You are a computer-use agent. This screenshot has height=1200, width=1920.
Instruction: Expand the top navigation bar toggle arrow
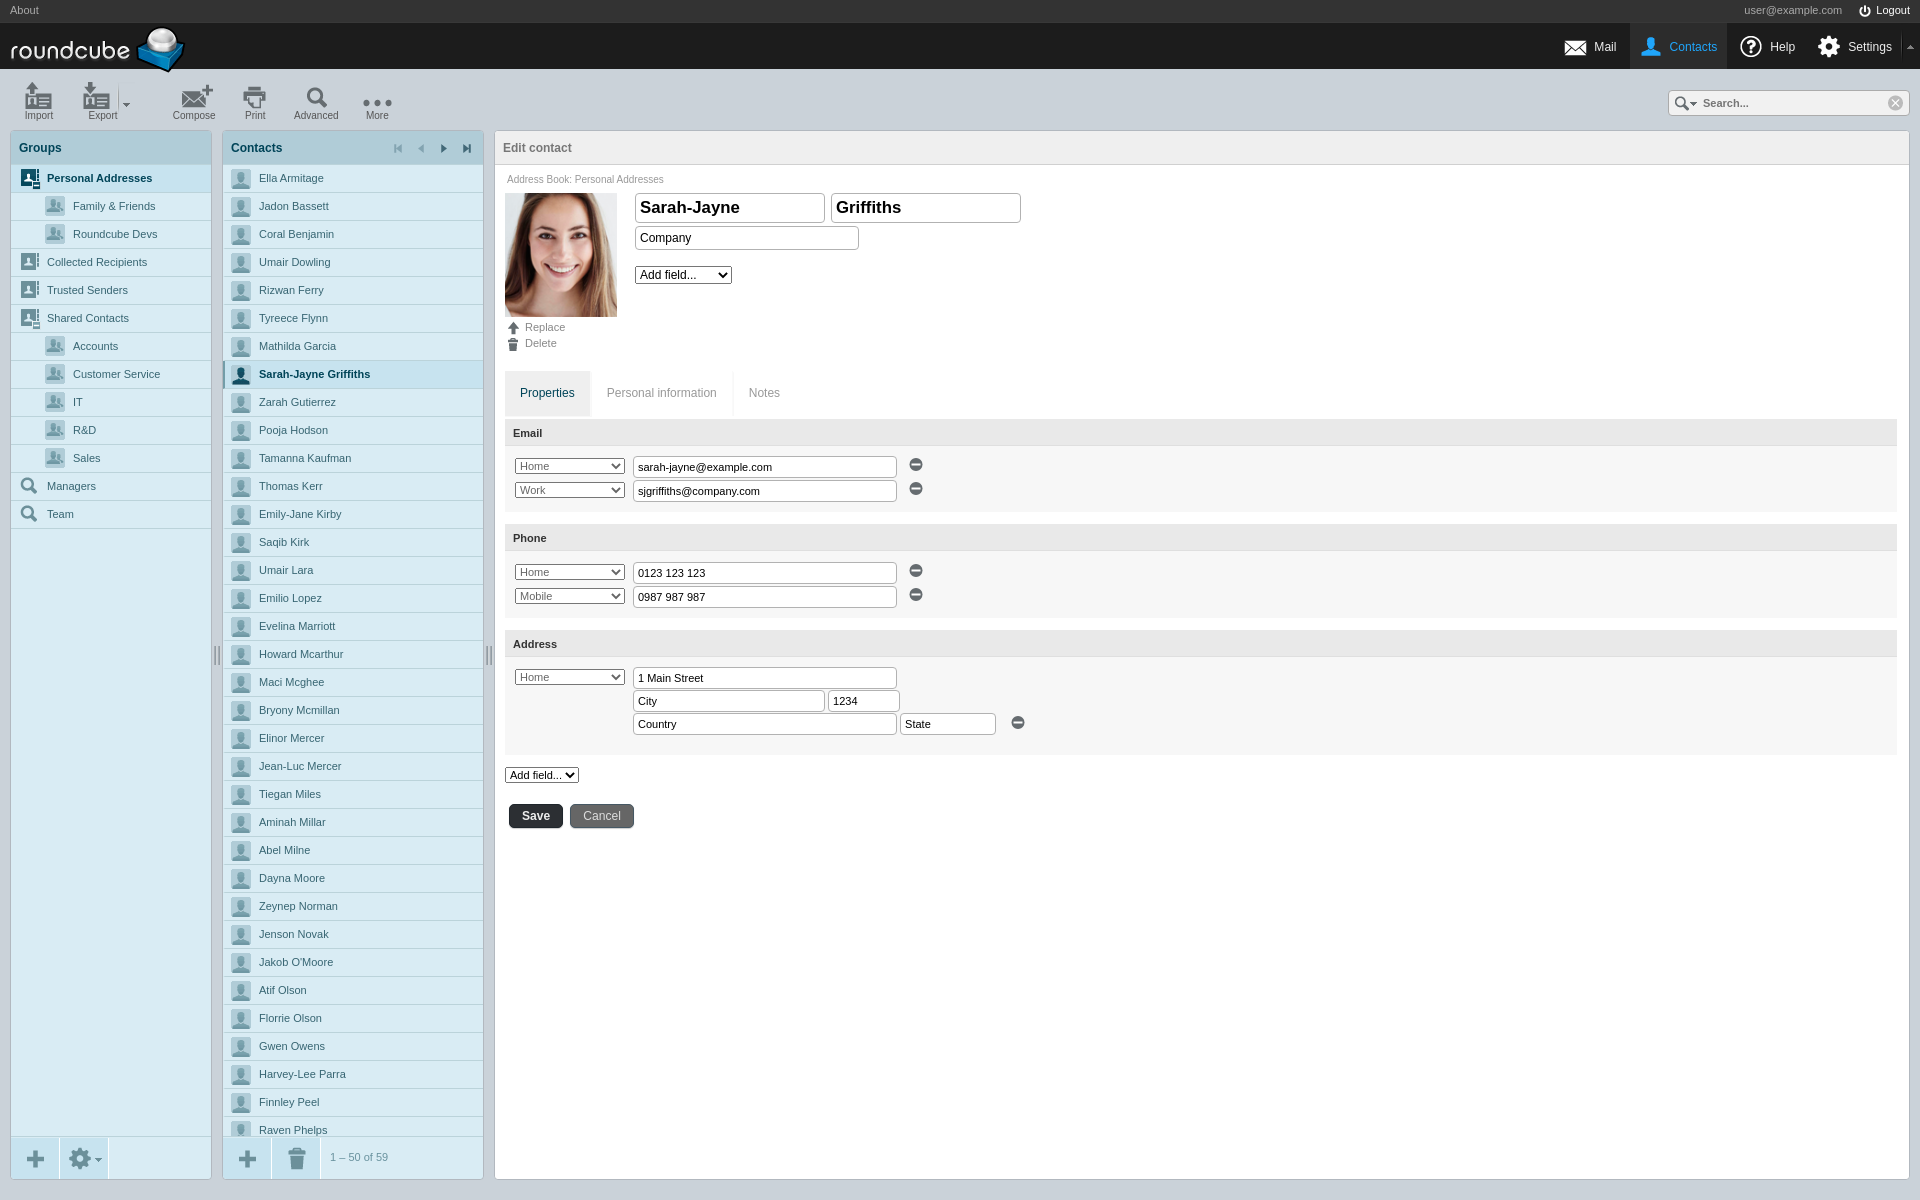point(1910,47)
